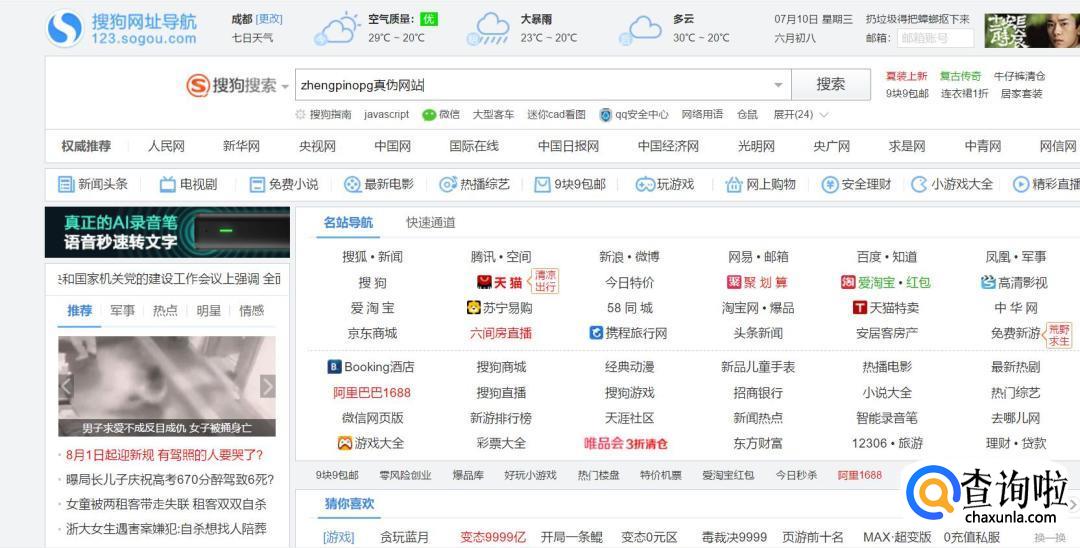
Task: Expand the 展开(24) hot words list
Action: [800, 114]
